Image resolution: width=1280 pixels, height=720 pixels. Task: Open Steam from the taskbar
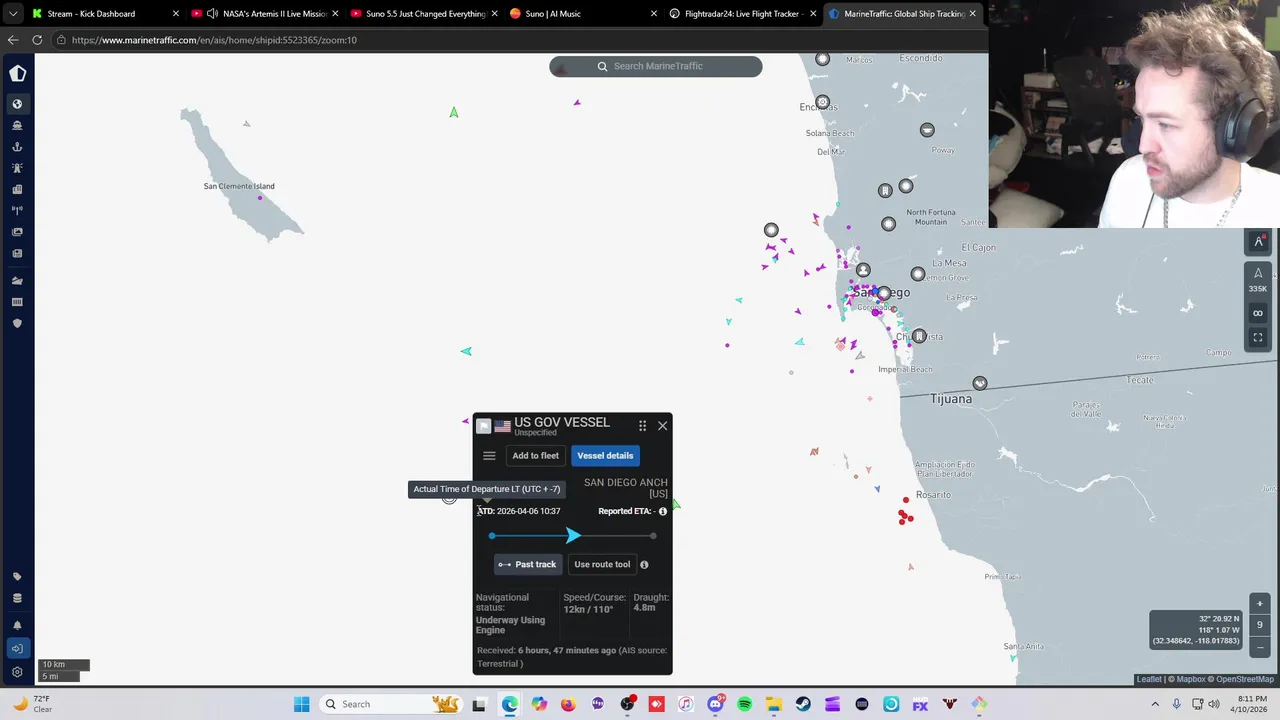click(x=803, y=704)
